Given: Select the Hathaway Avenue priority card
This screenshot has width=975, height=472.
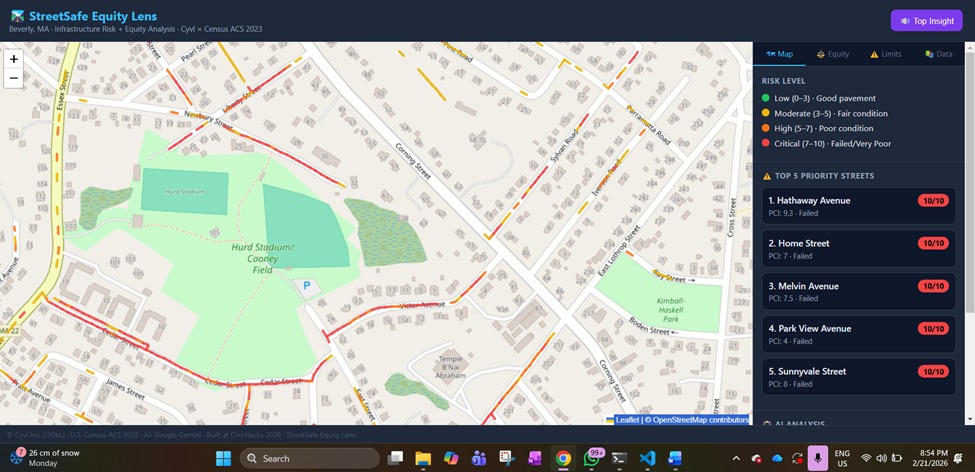Looking at the screenshot, I should pyautogui.click(x=859, y=206).
